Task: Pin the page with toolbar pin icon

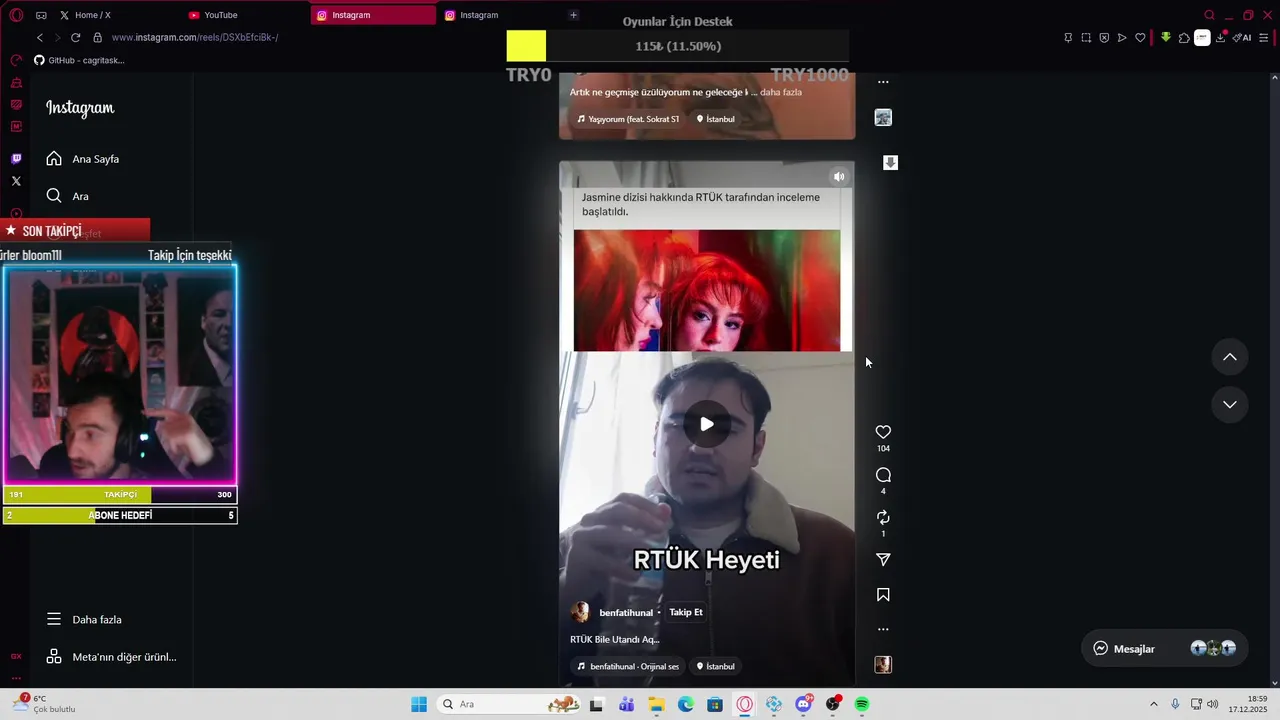Action: (1068, 38)
